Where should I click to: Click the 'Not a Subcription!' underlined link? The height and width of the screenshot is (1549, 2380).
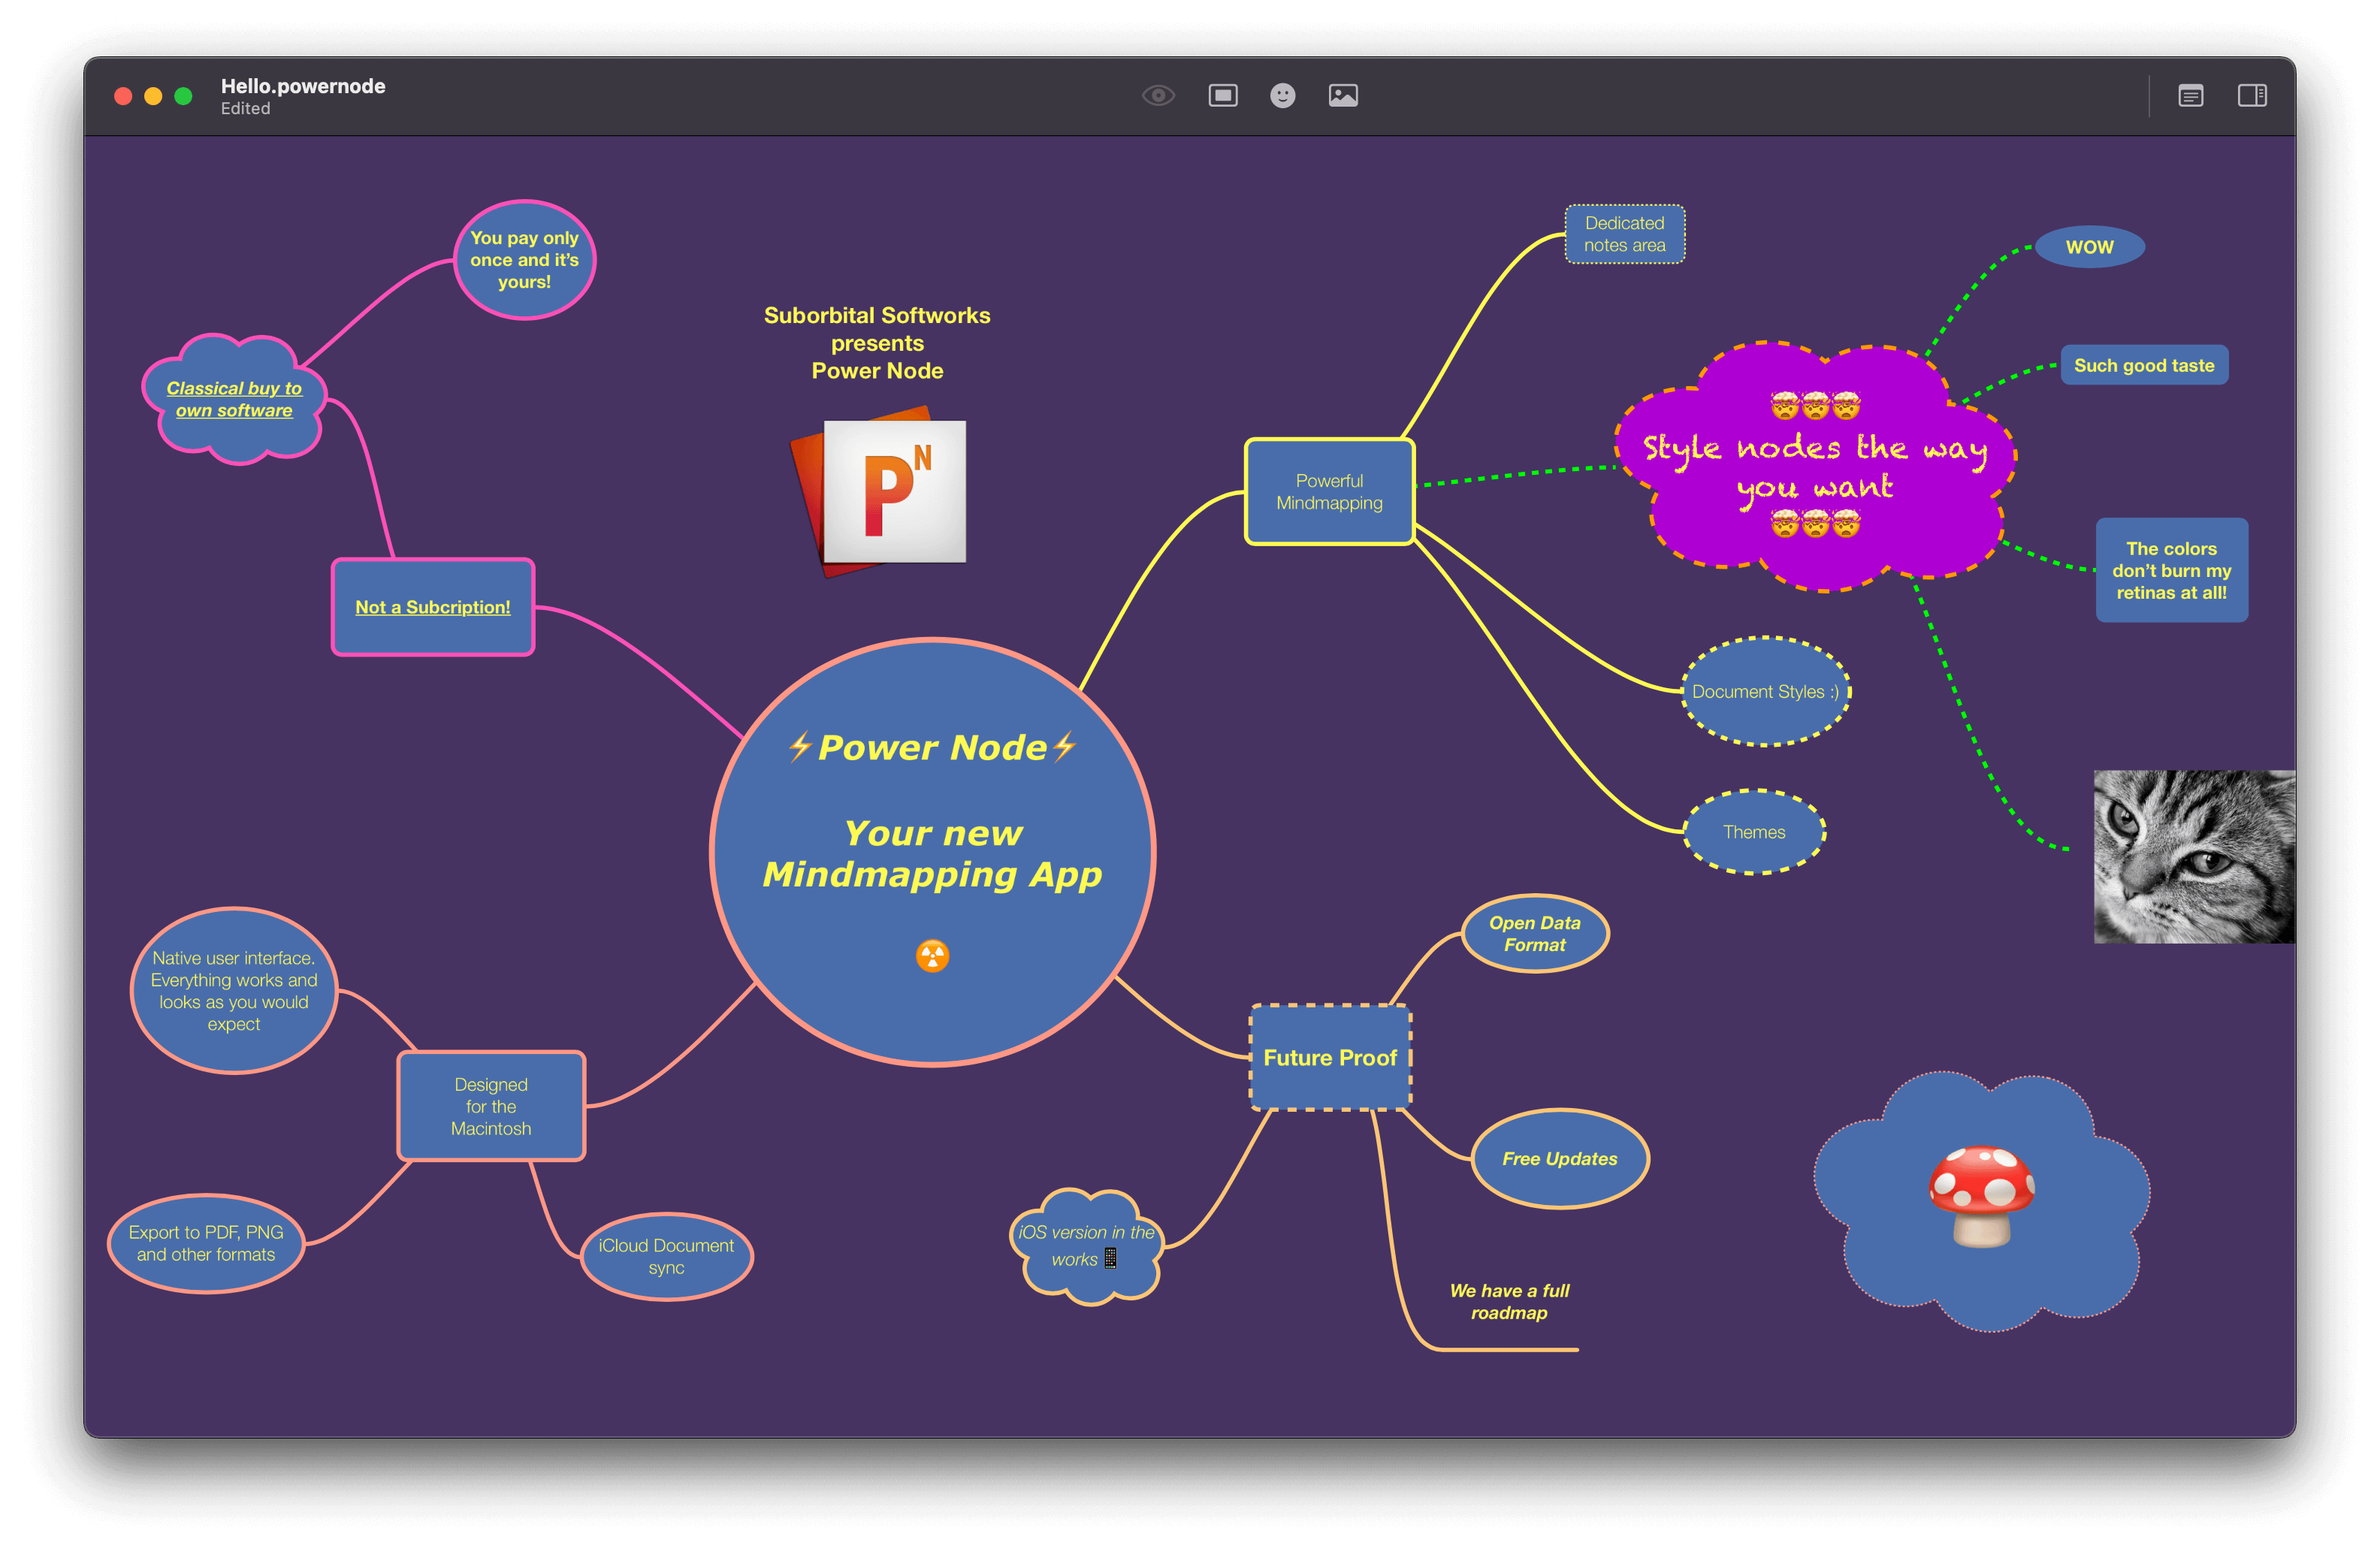click(432, 607)
